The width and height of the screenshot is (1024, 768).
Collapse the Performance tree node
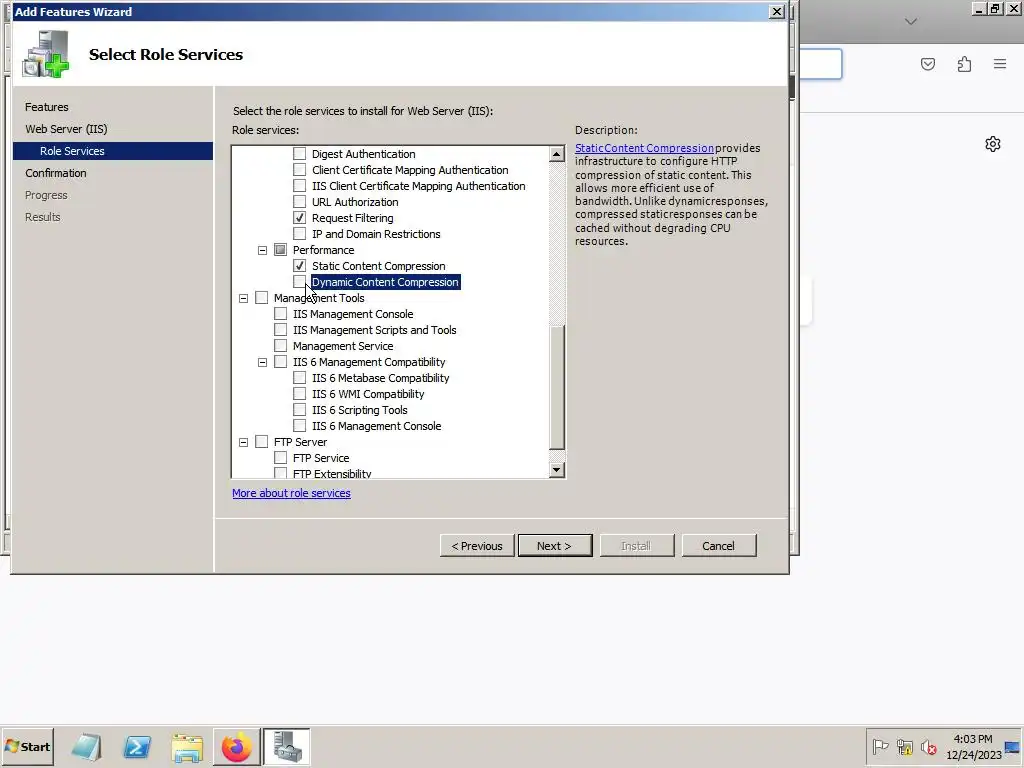(x=263, y=250)
